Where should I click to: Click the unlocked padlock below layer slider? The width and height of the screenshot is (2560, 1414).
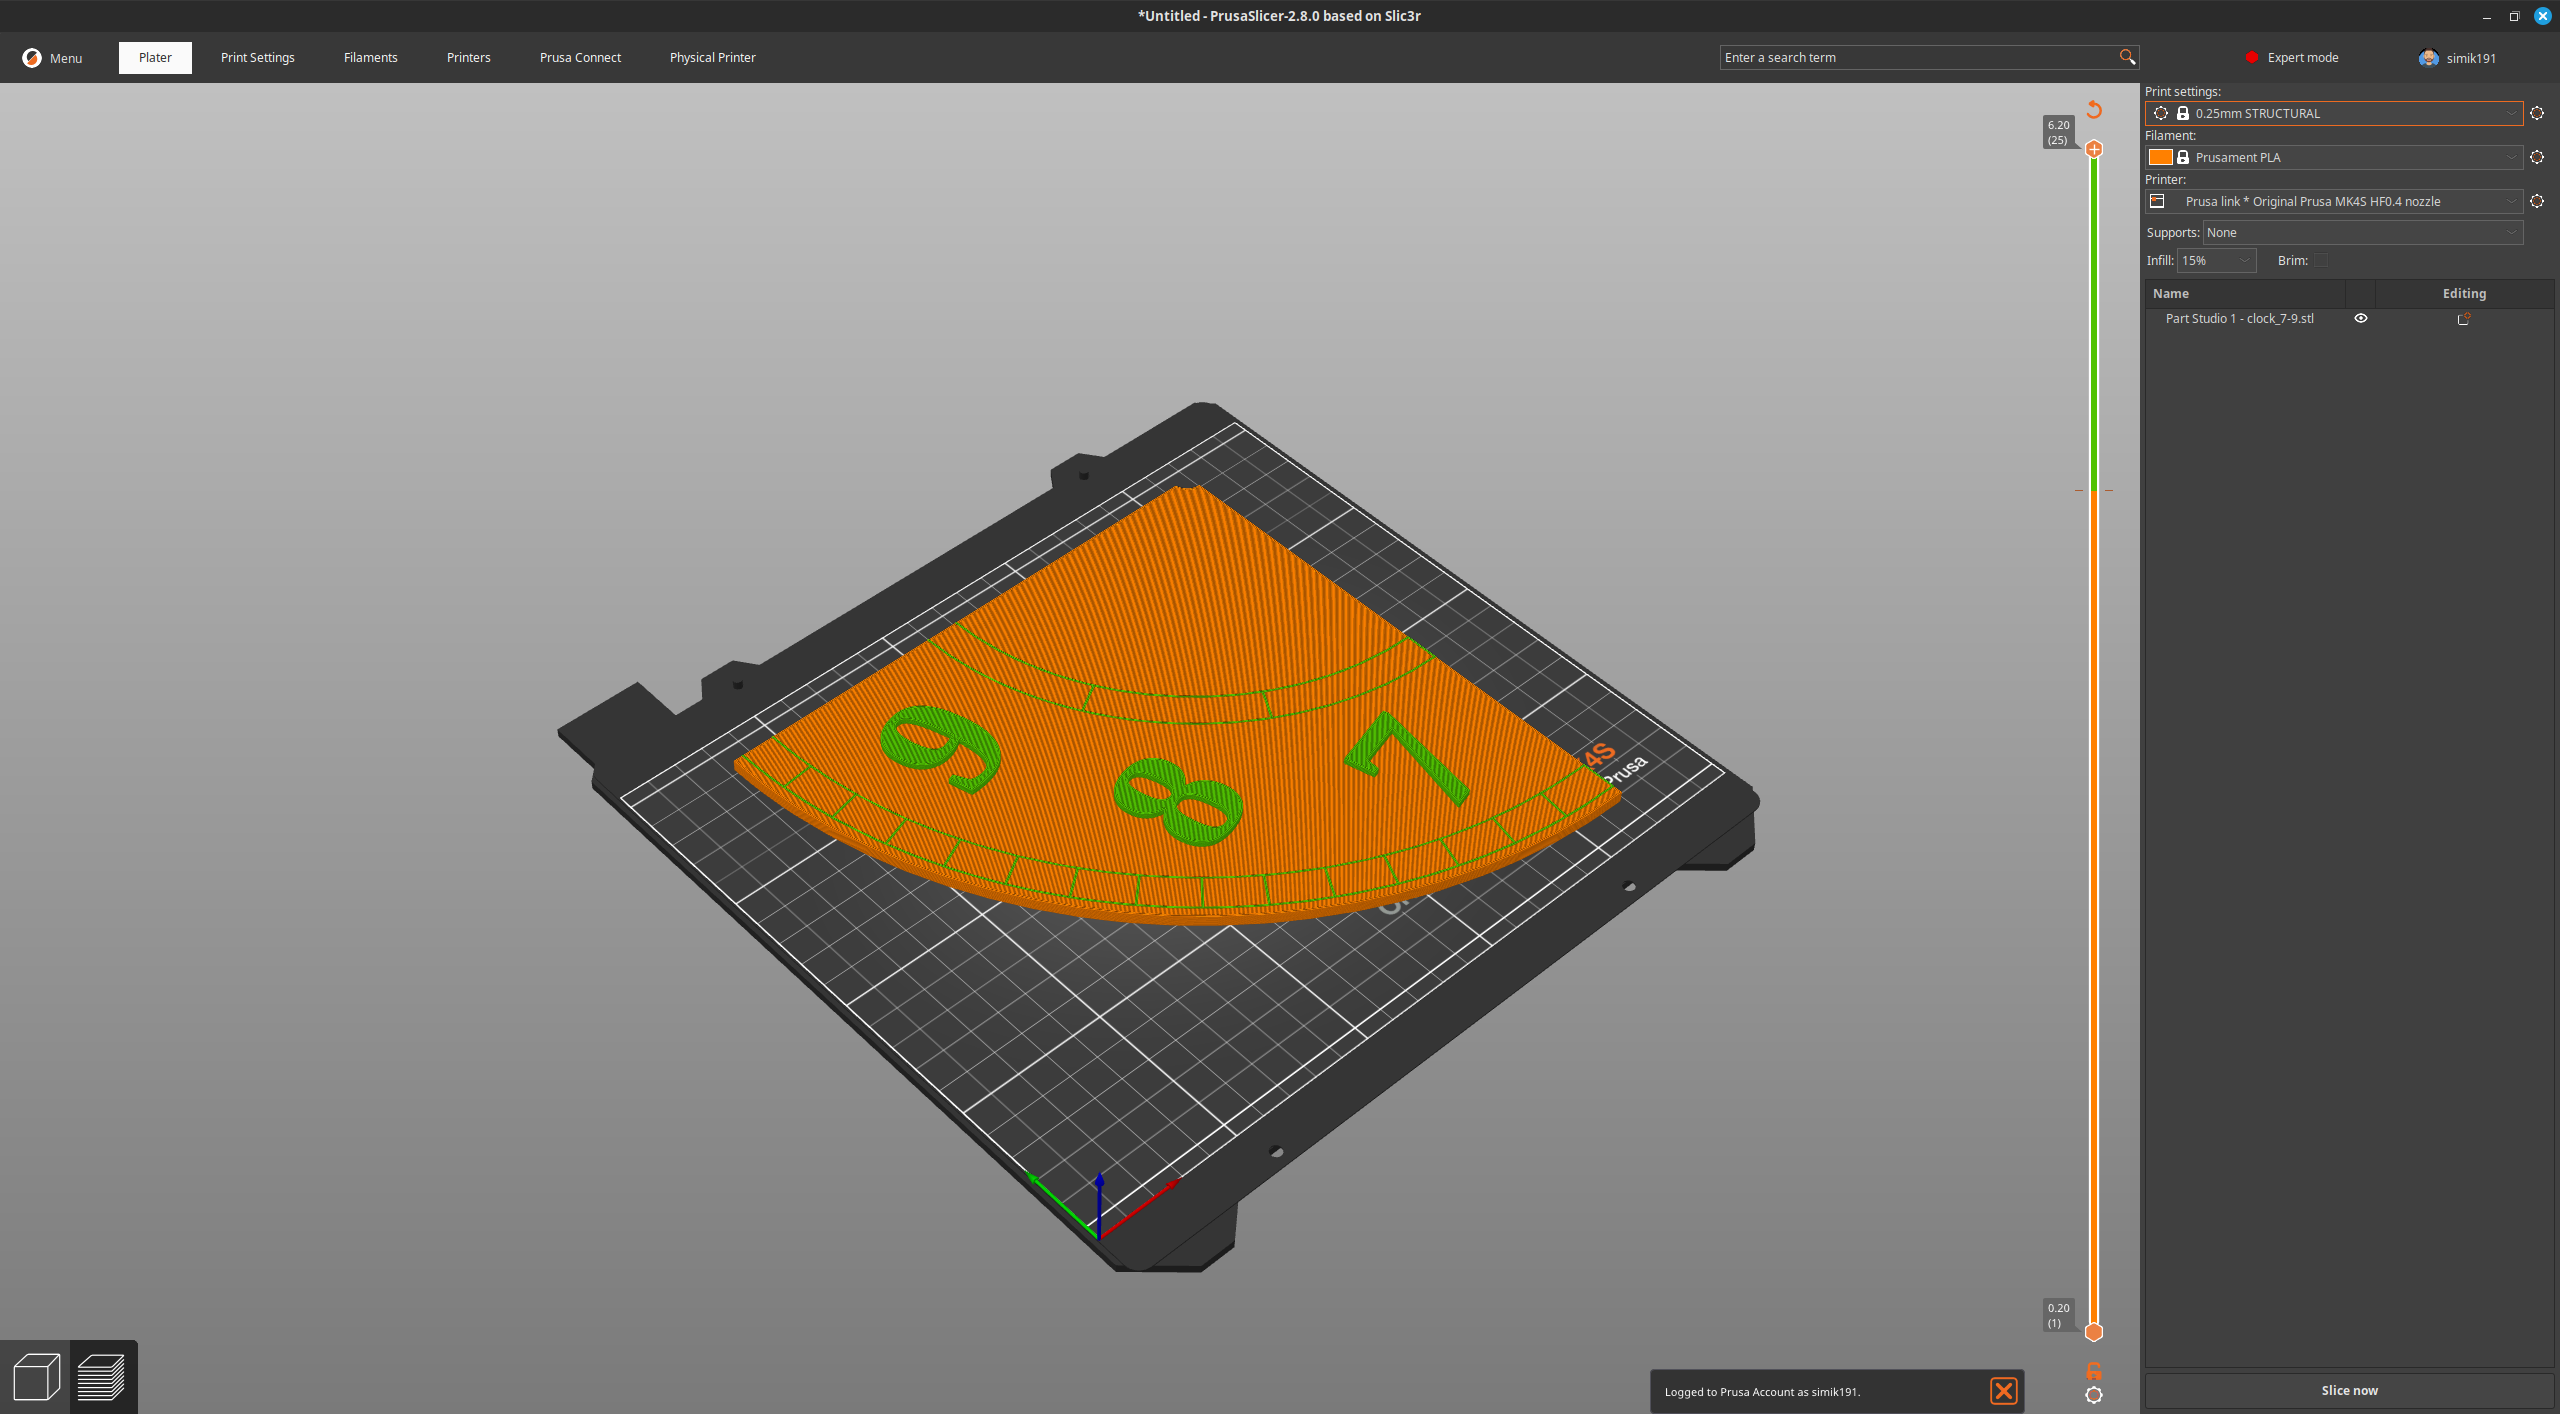pos(2093,1370)
